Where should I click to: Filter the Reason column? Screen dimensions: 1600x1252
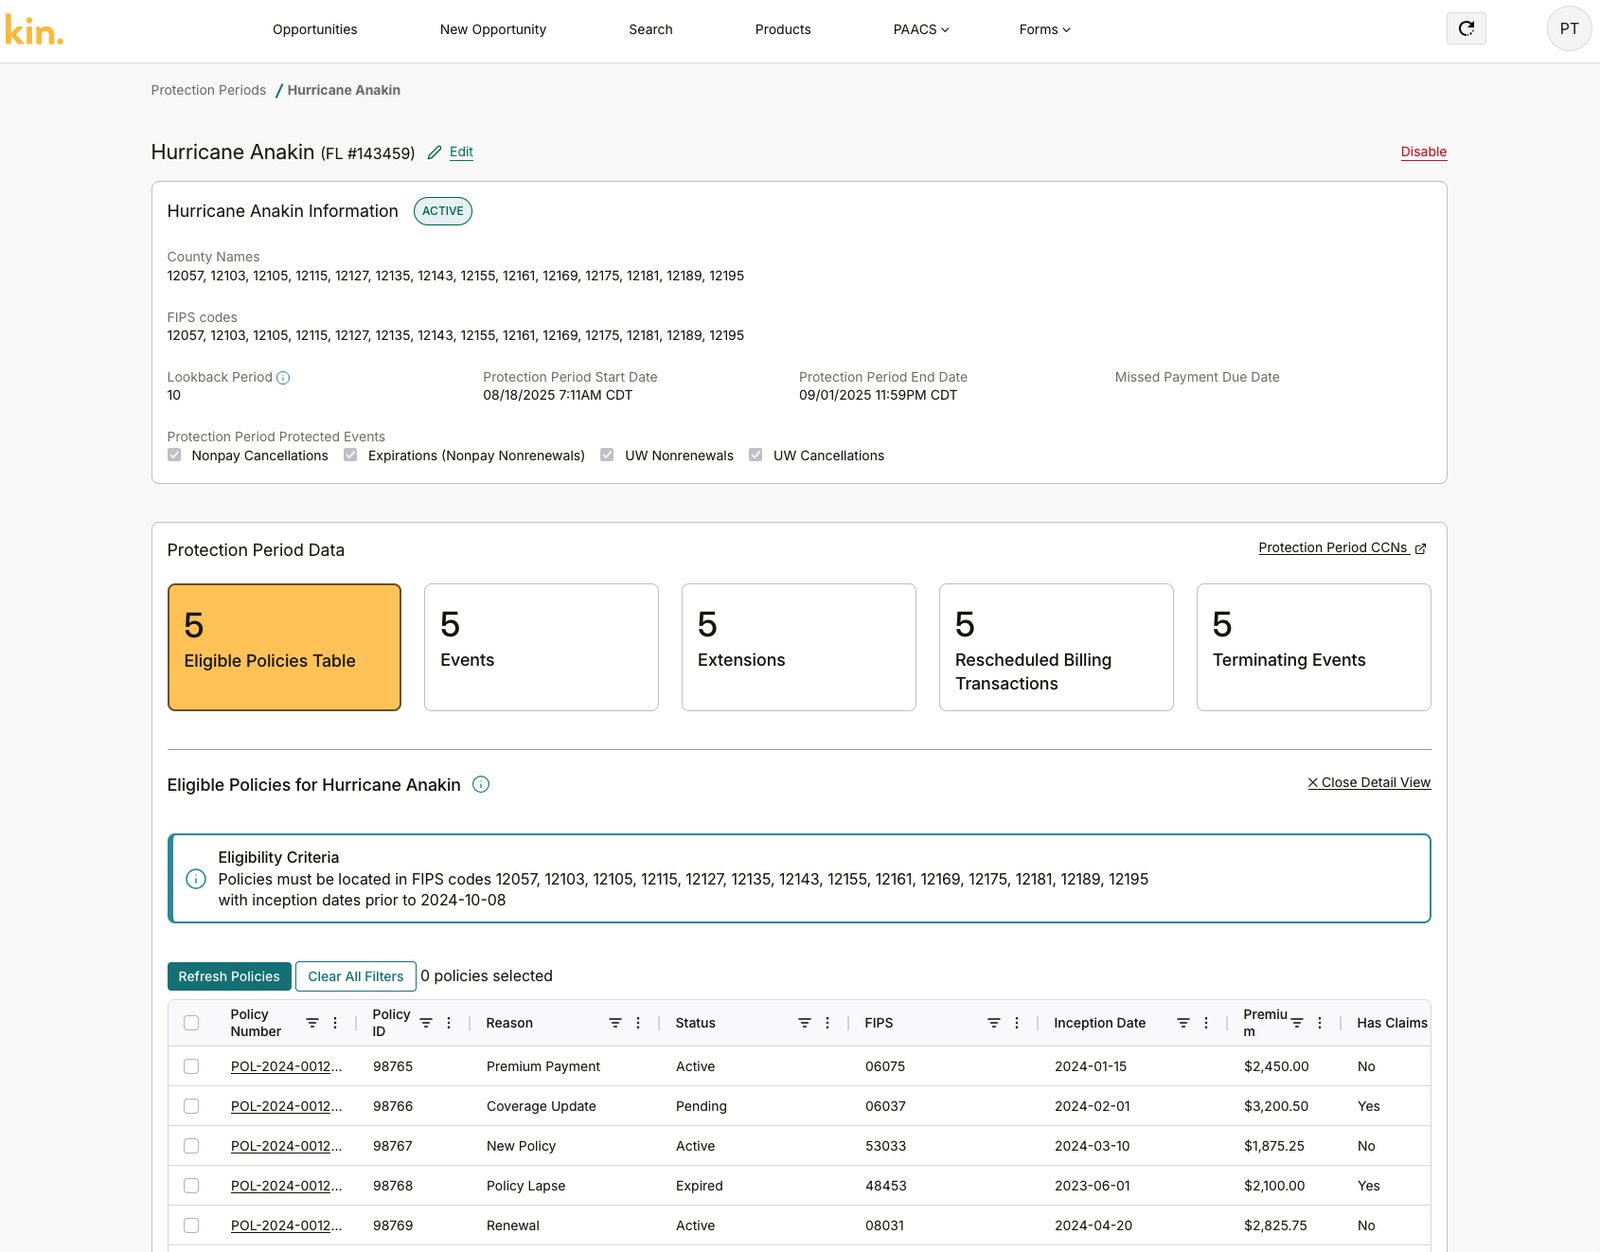click(x=615, y=1023)
